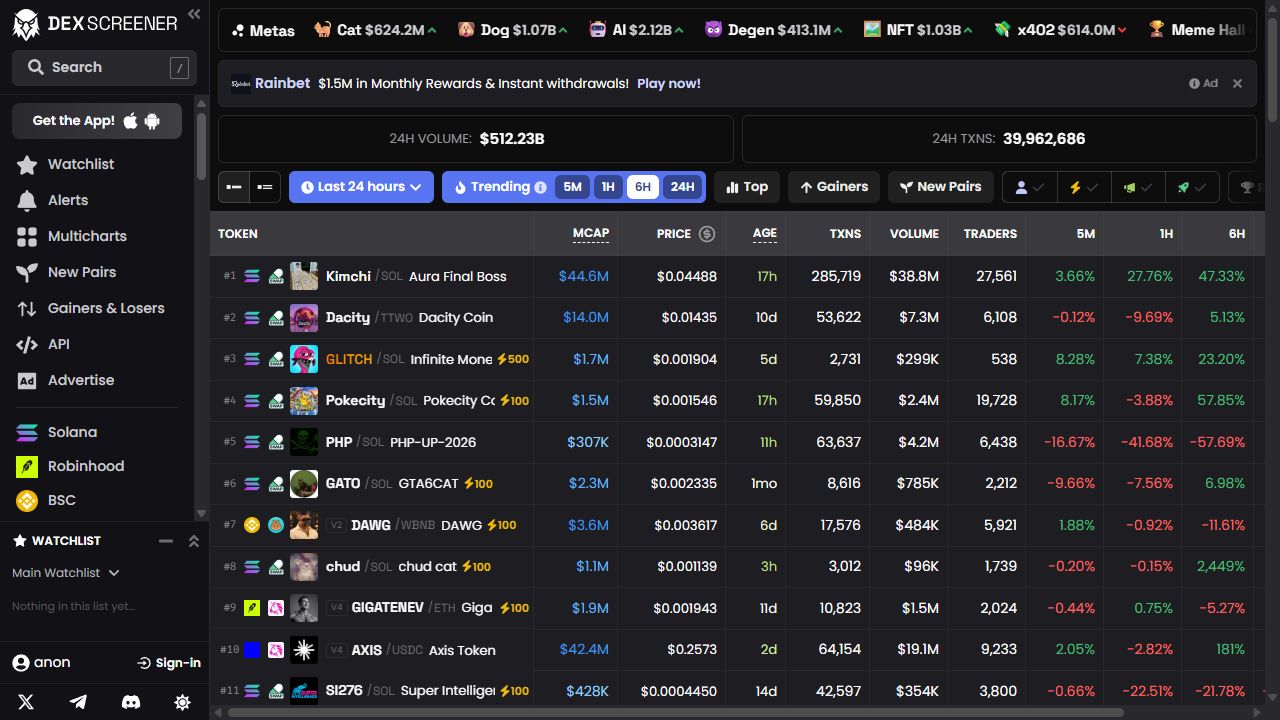Viewport: 1280px width, 720px height.
Task: Select the 24H trending timeframe
Action: [x=682, y=187]
